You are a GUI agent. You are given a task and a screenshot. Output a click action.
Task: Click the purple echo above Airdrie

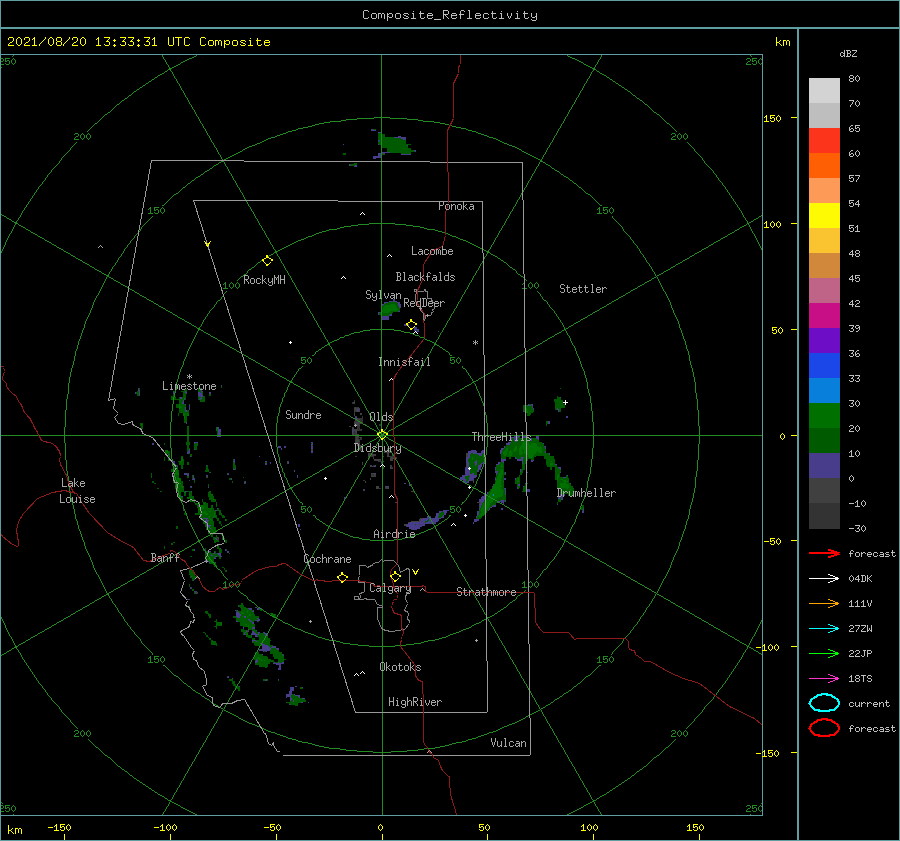click(426, 520)
